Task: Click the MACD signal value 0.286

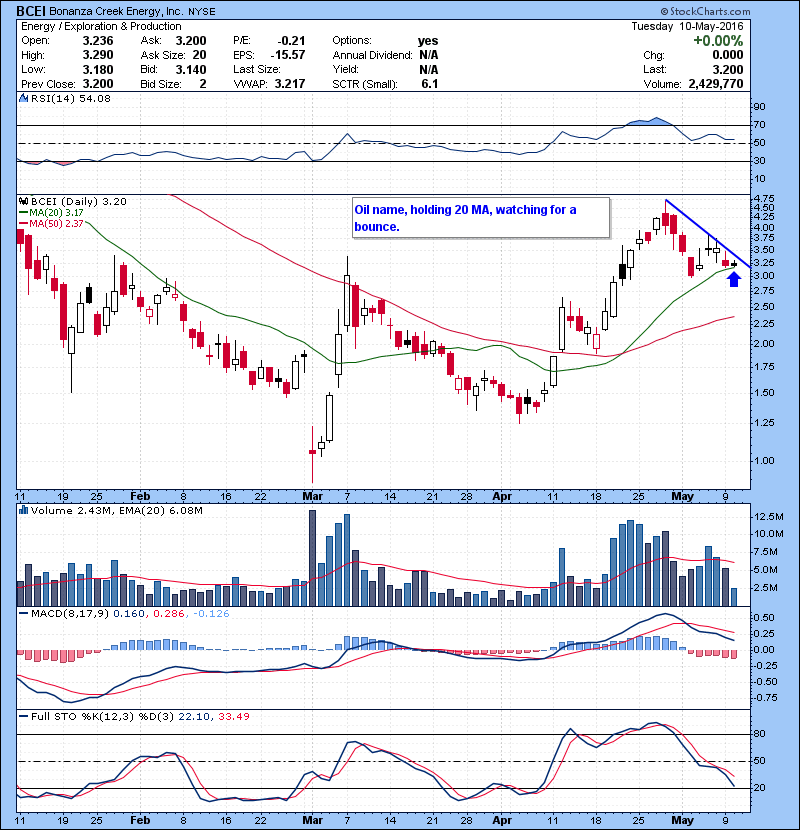Action: click(x=169, y=614)
